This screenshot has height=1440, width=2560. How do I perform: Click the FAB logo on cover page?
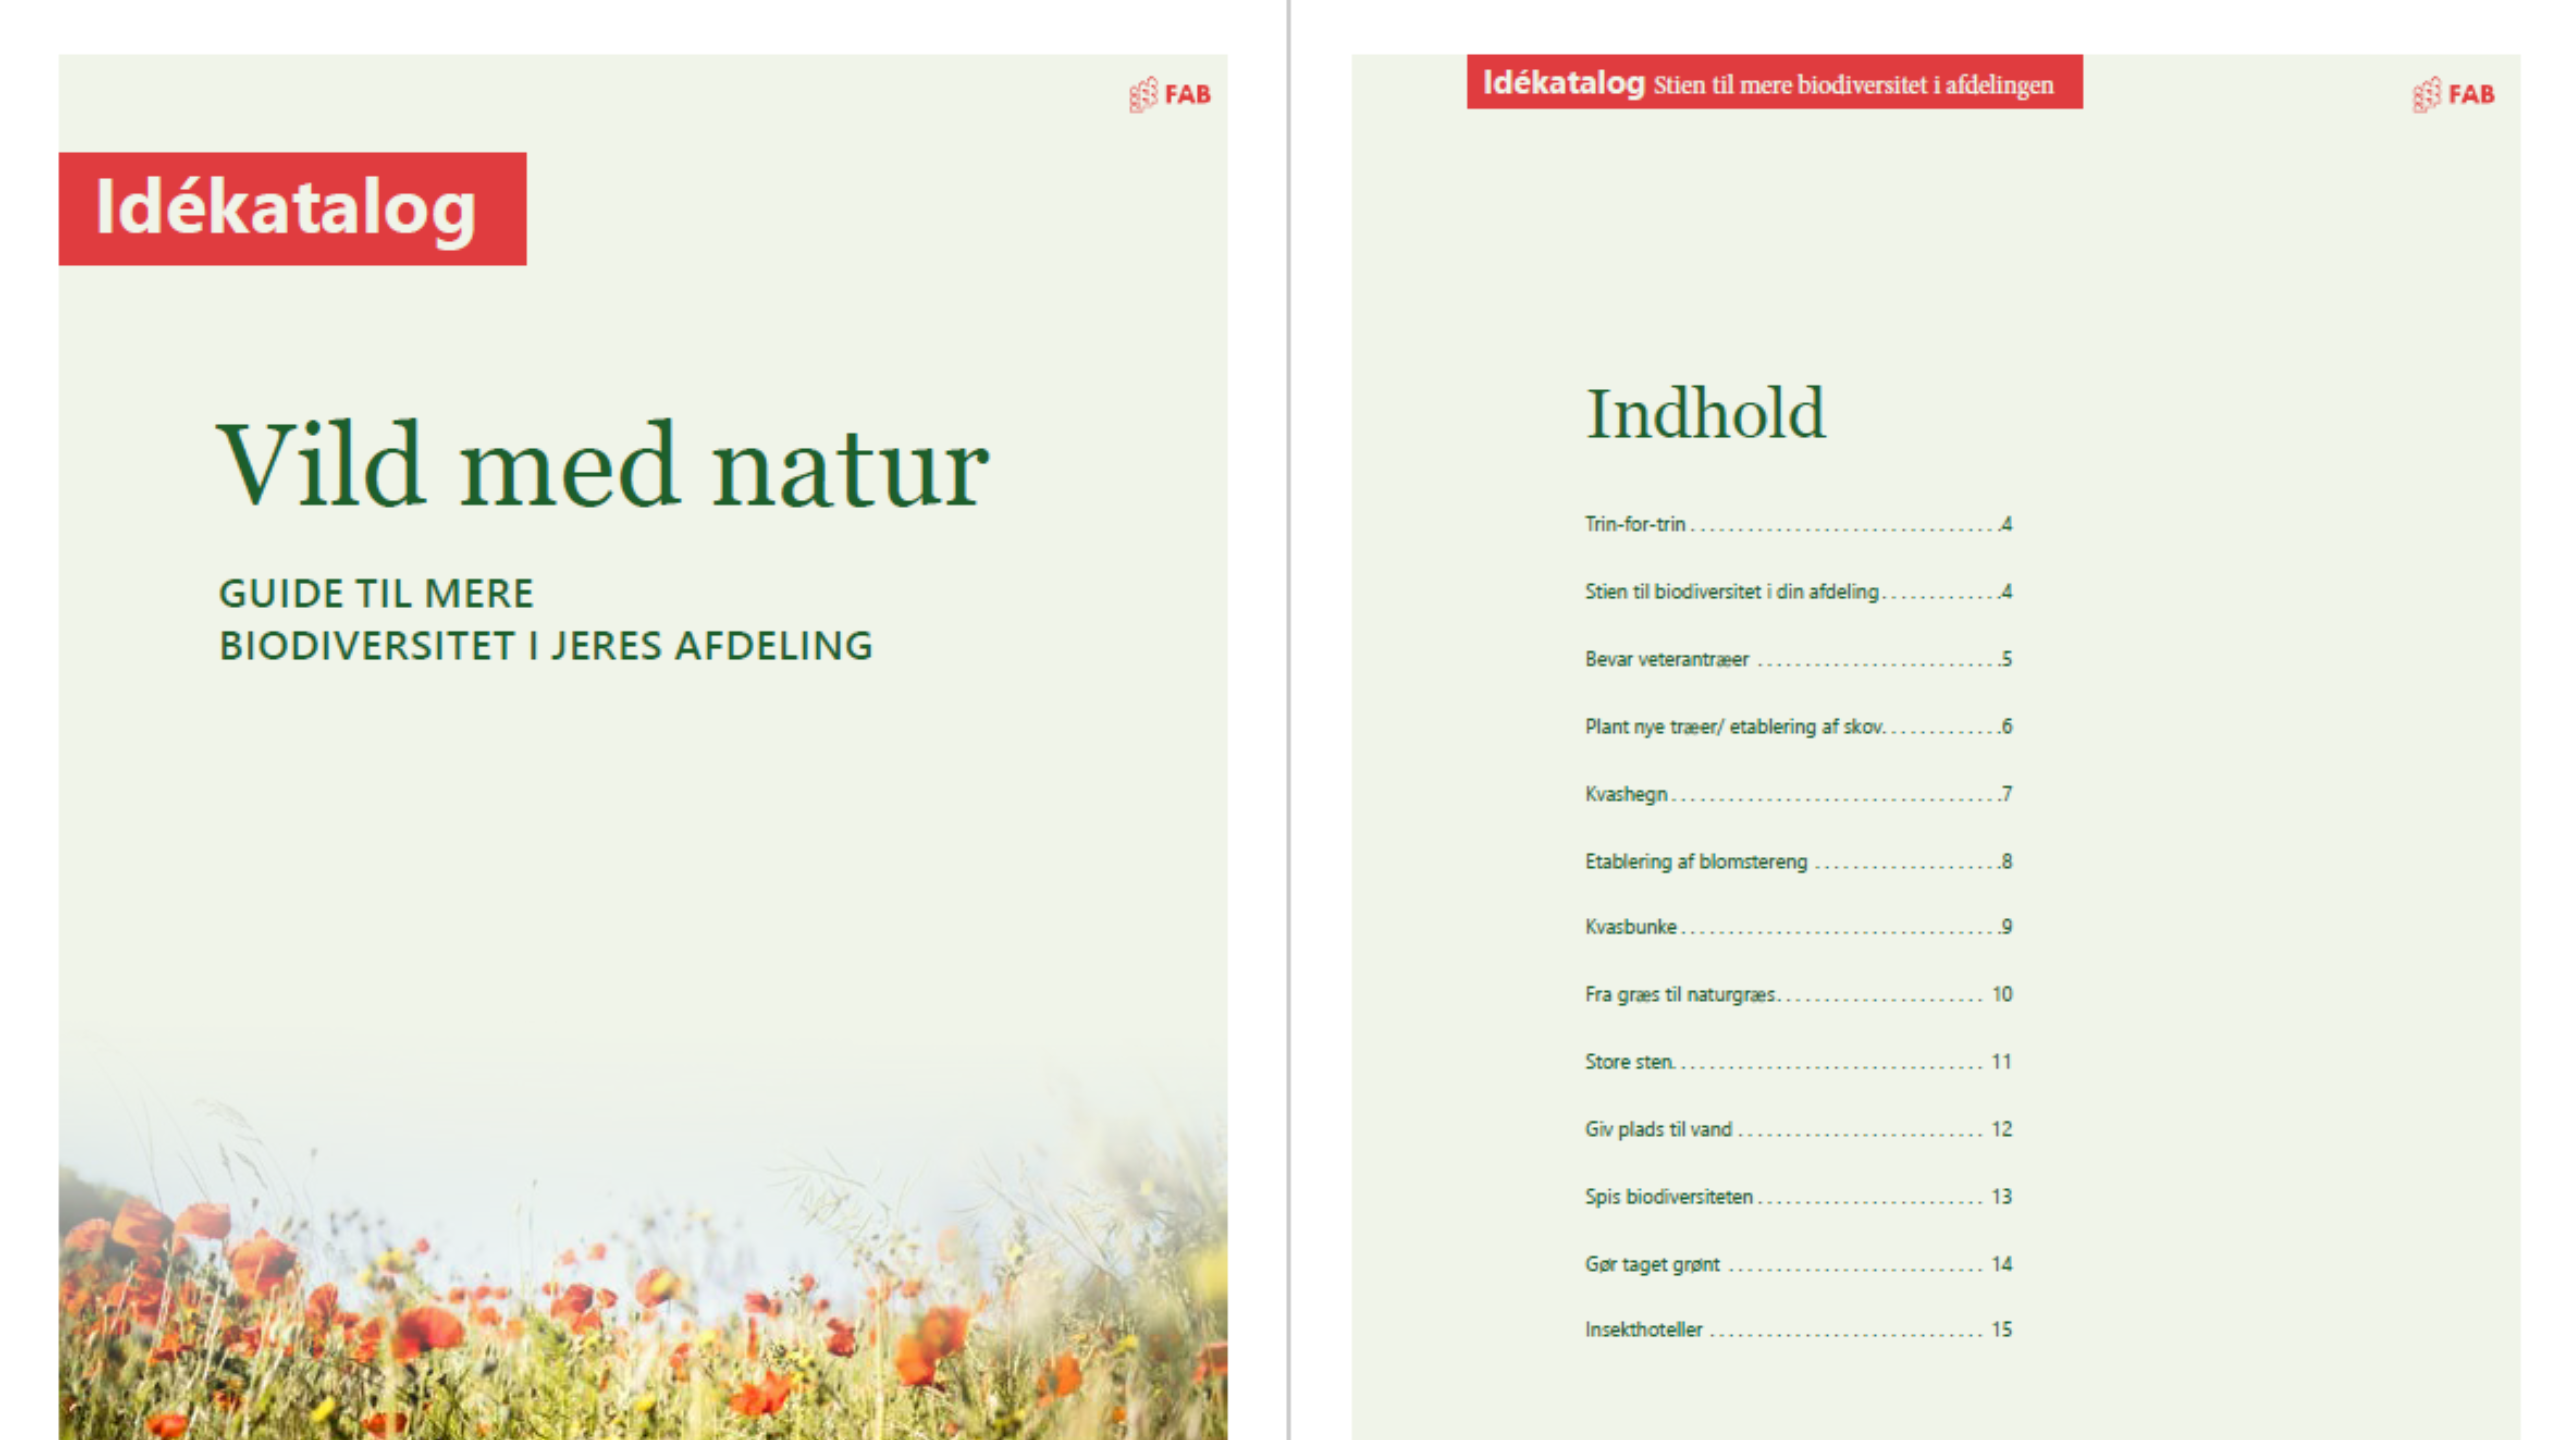[1170, 95]
